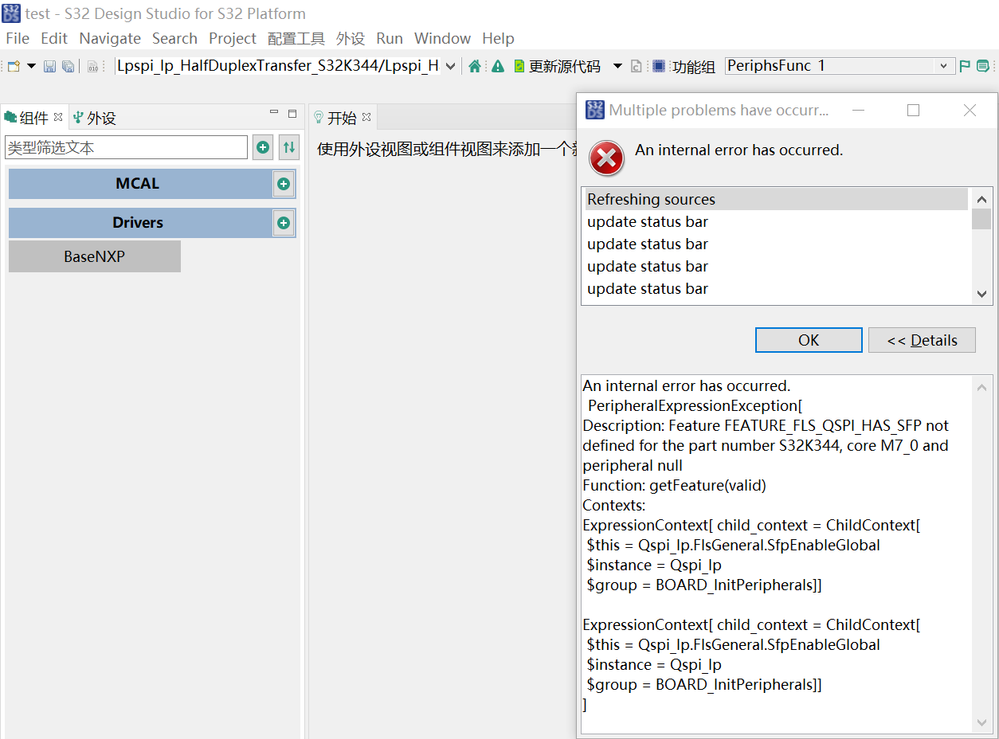Viewport: 999px width, 739px height.
Task: Maximize the Multiple problems dialog
Action: tap(913, 110)
